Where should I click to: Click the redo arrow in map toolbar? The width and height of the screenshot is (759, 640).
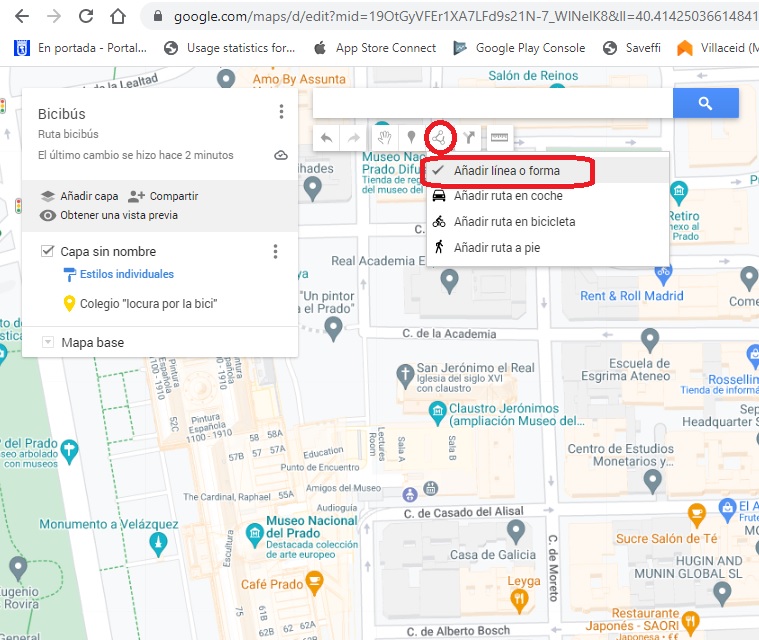point(353,138)
